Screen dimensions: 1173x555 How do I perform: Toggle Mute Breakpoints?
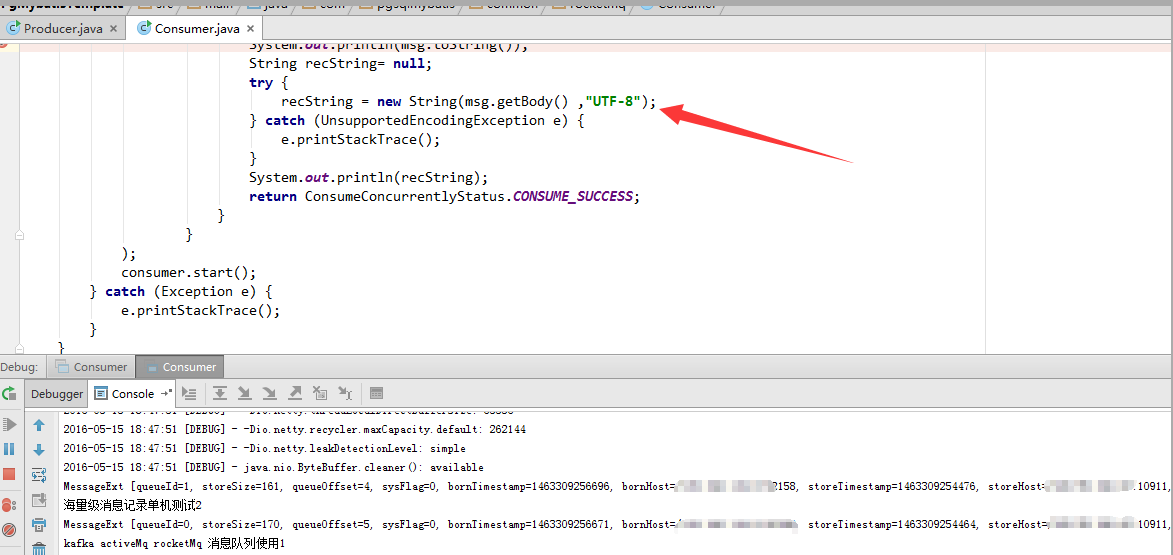9,530
